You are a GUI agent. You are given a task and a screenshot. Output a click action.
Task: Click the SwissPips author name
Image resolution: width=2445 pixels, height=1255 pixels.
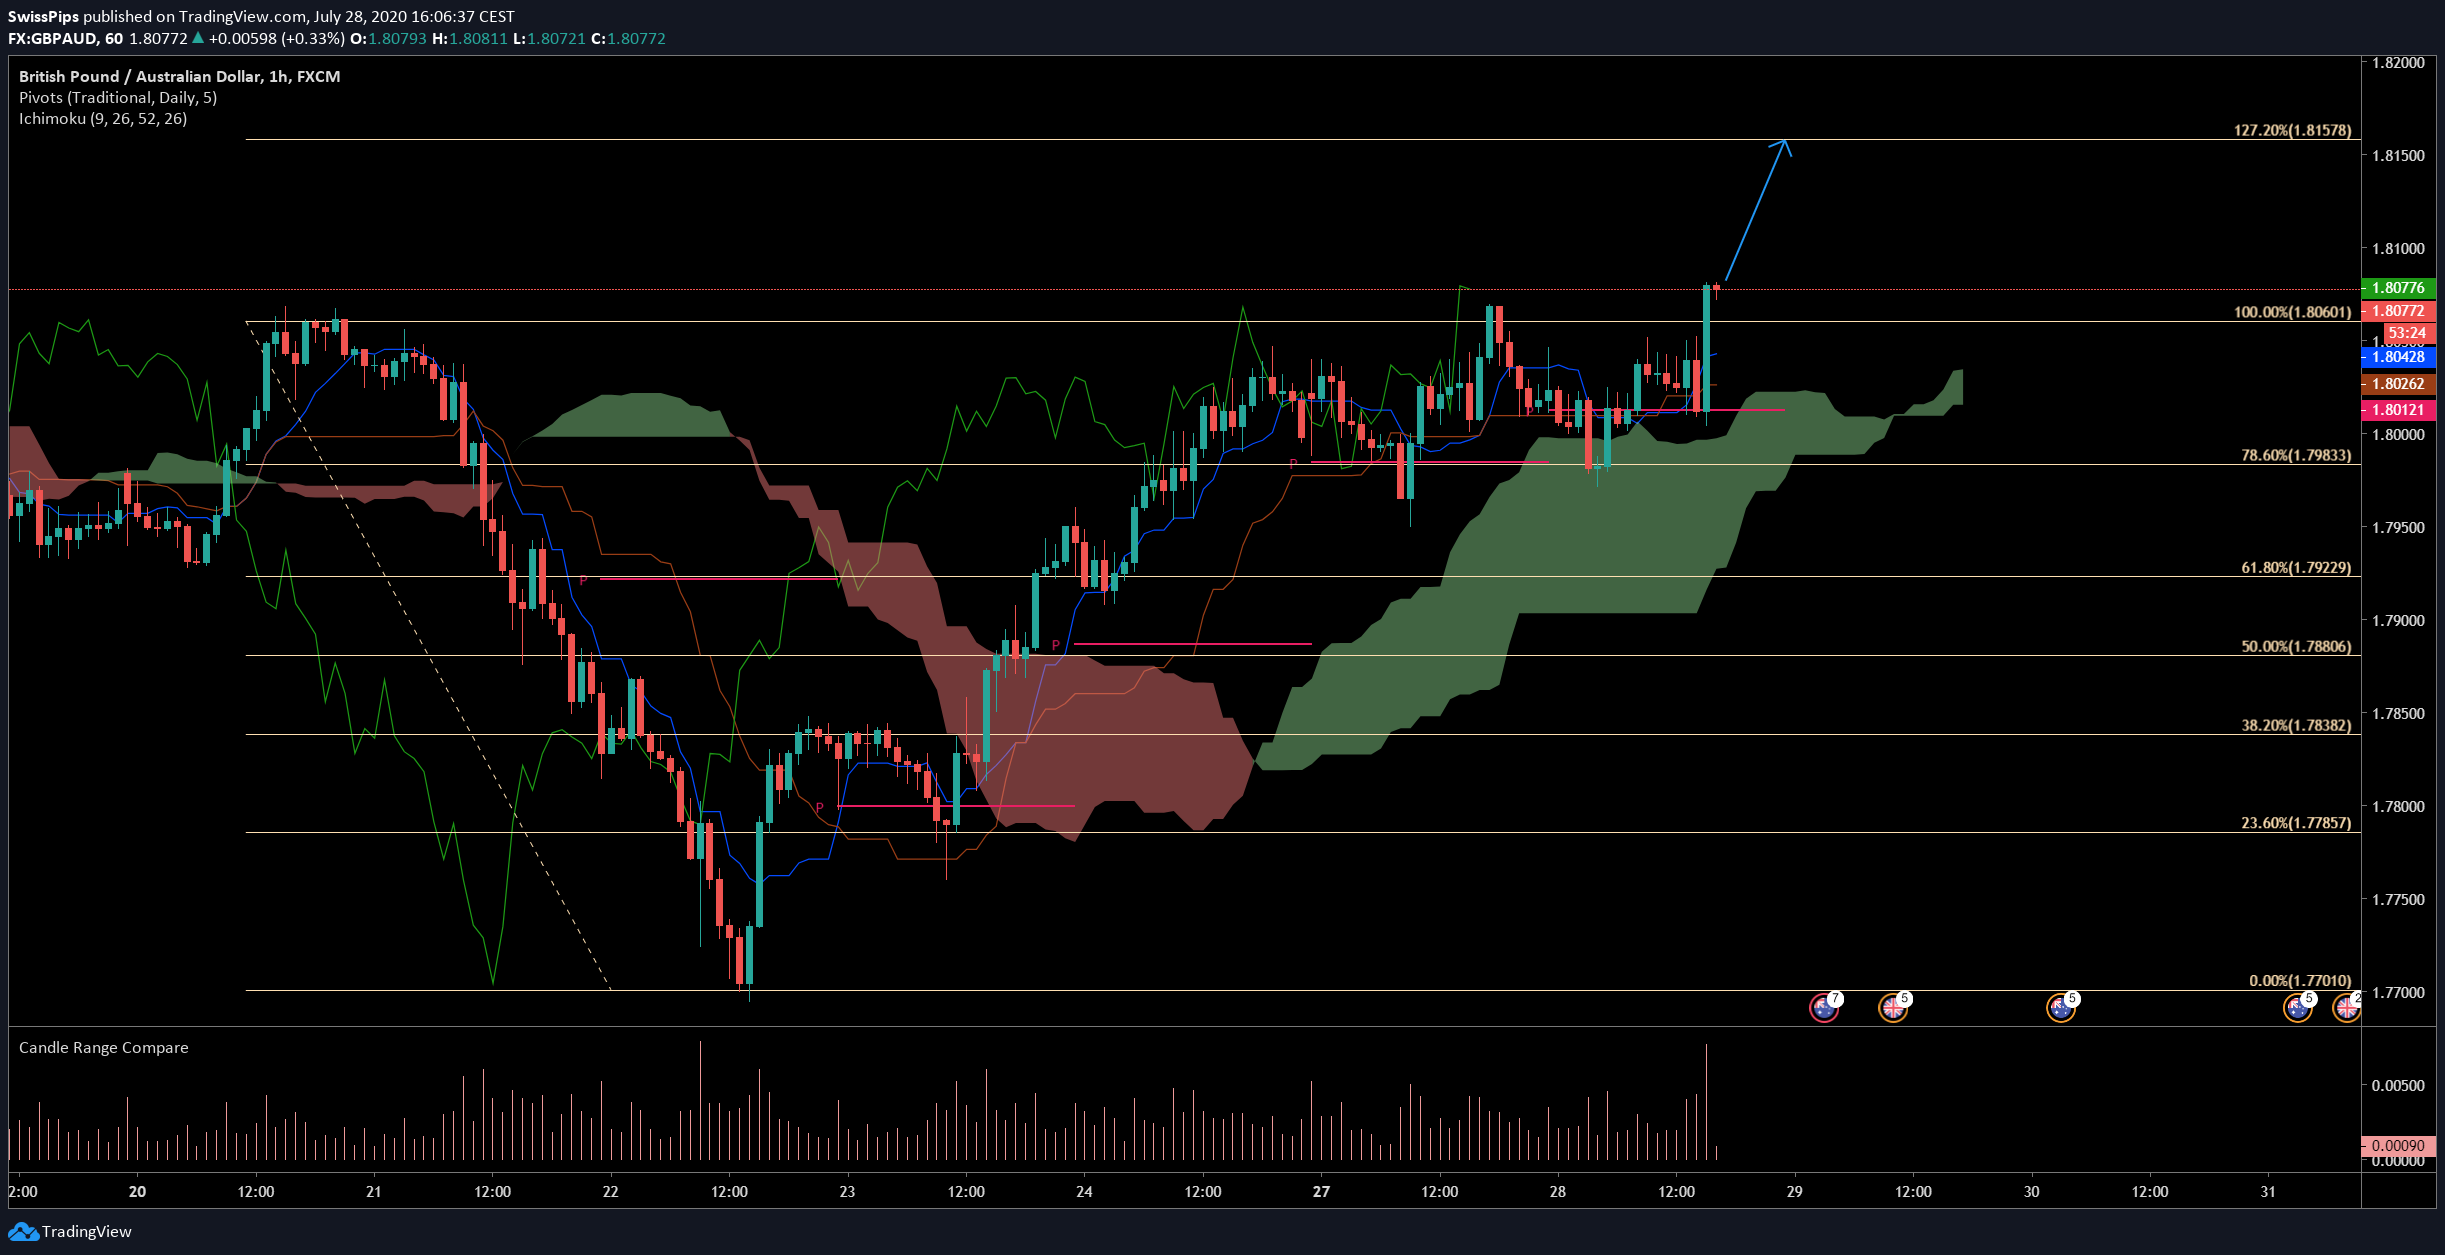pos(43,16)
